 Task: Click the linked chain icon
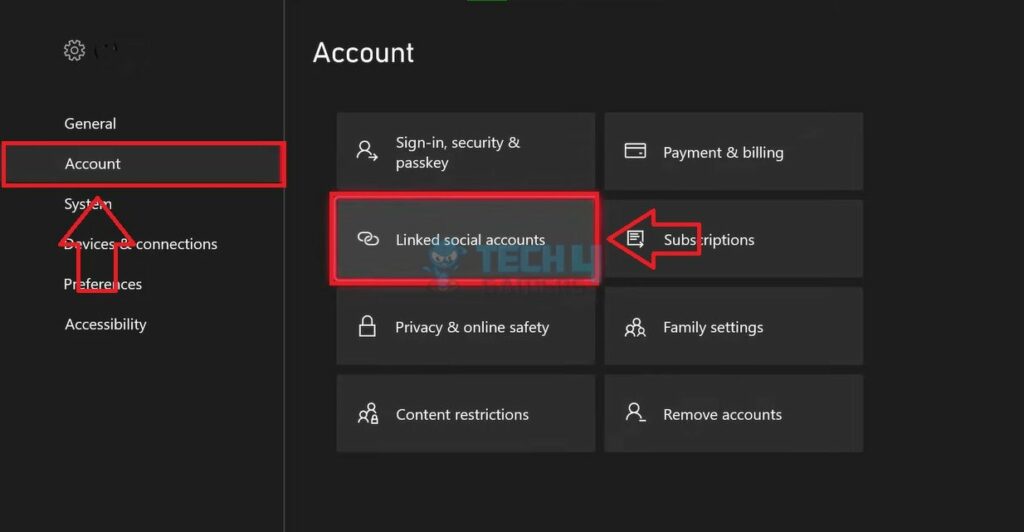(x=368, y=239)
